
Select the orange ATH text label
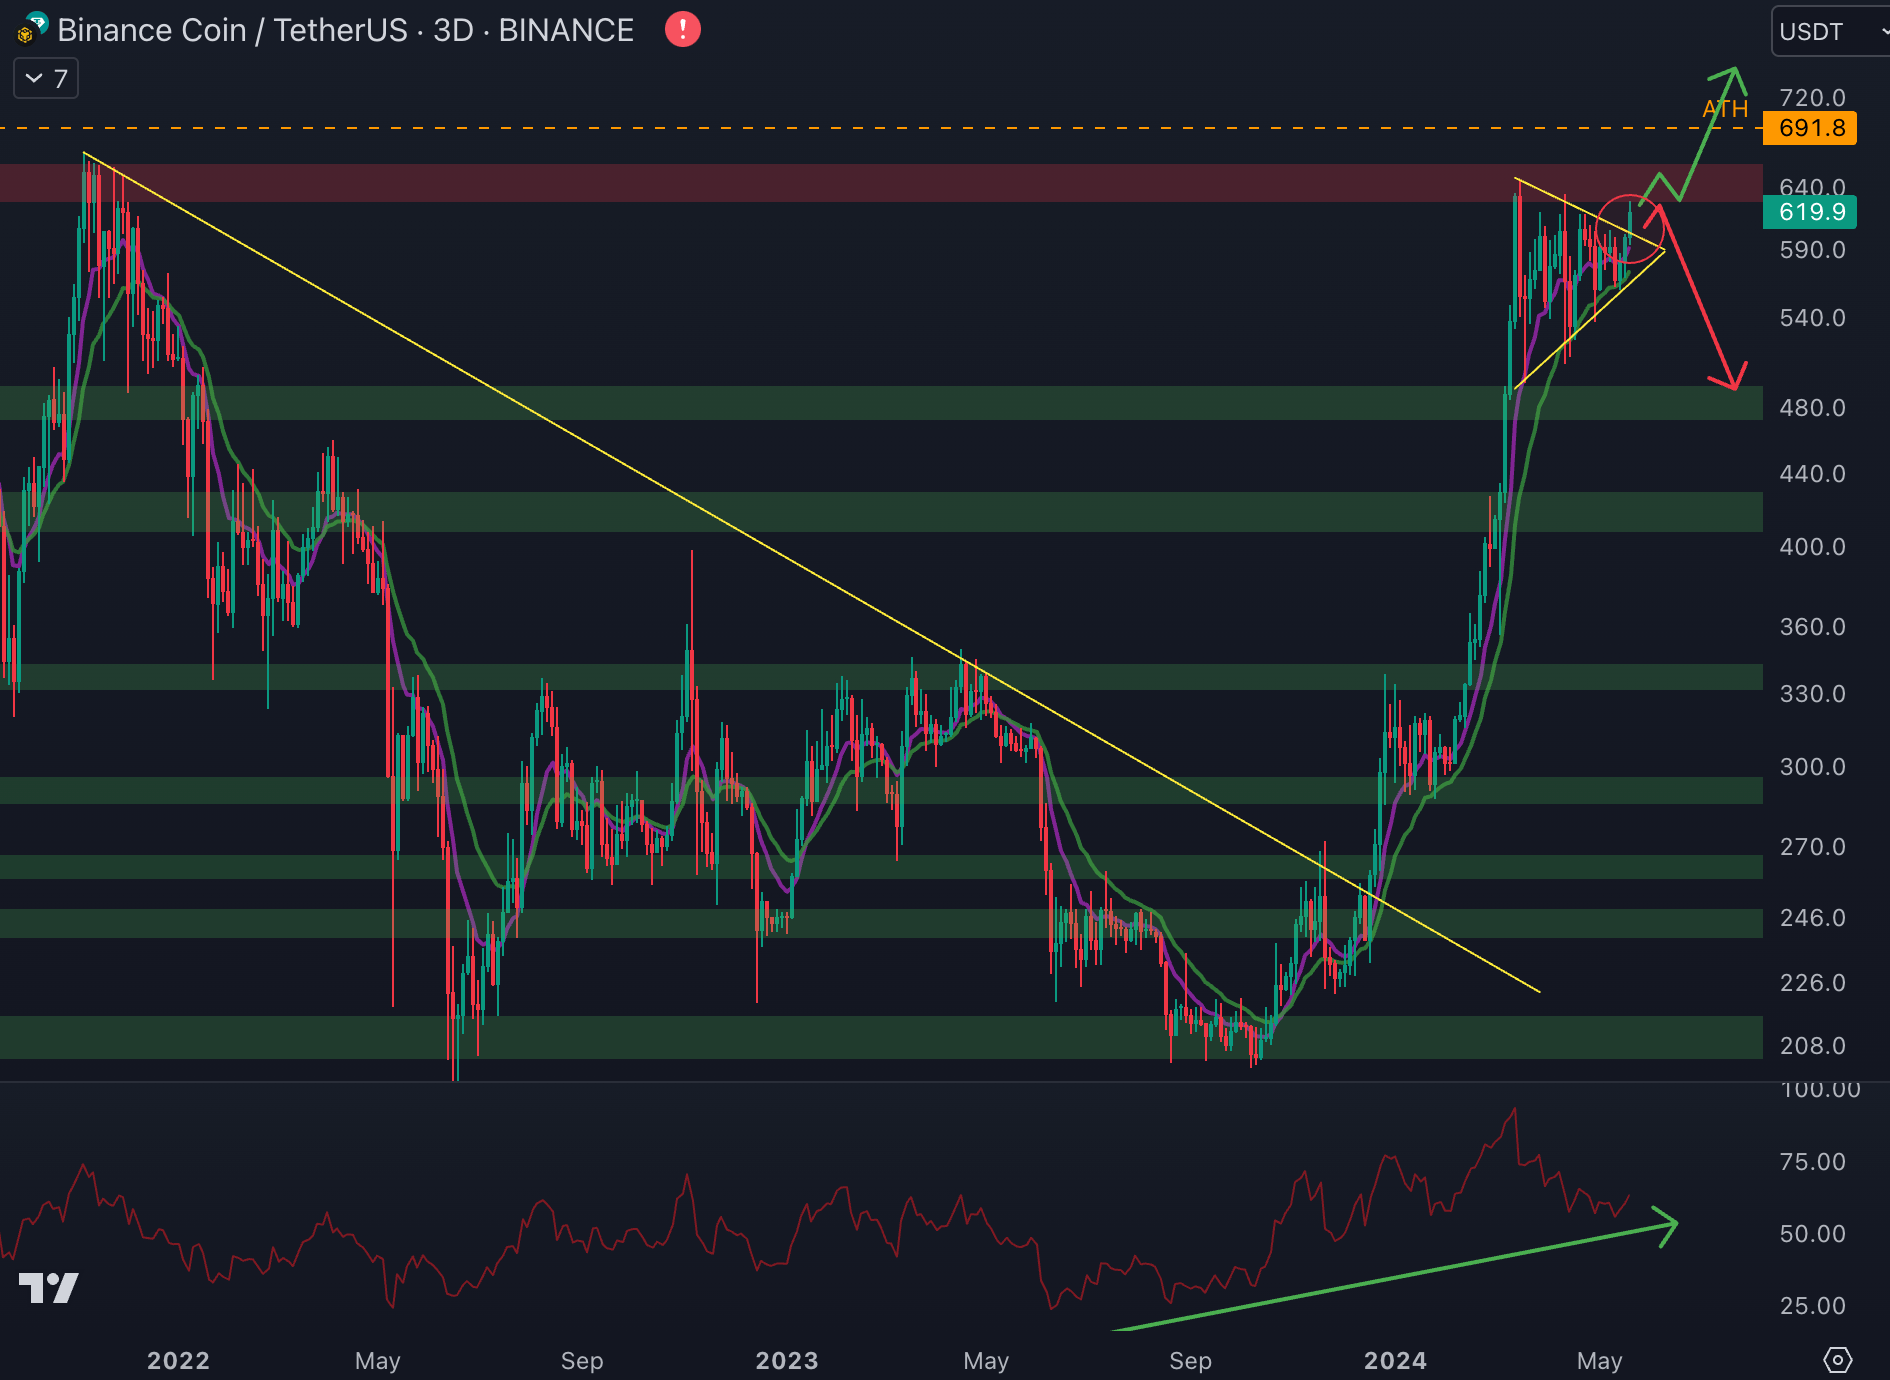click(1725, 109)
